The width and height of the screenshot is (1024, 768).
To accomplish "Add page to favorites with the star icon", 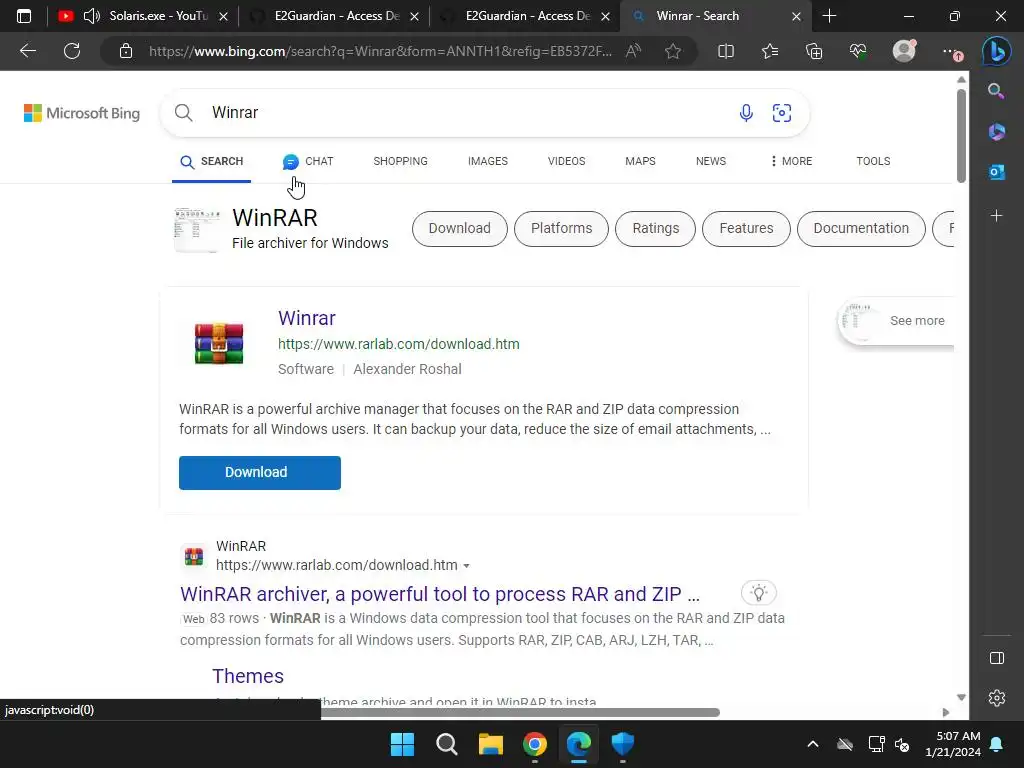I will [673, 51].
